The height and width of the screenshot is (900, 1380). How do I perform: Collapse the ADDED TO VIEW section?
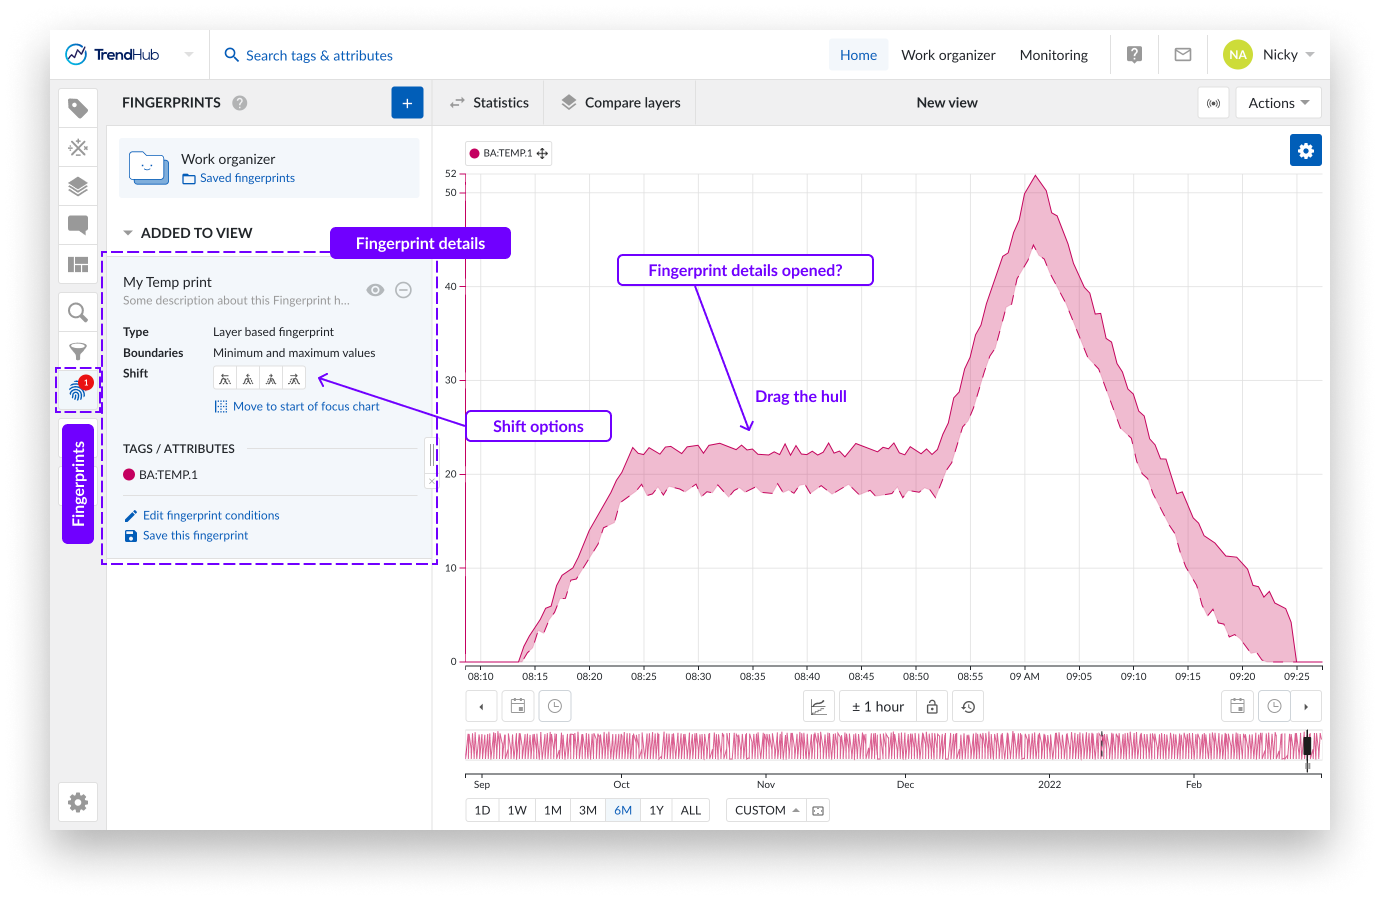click(128, 233)
